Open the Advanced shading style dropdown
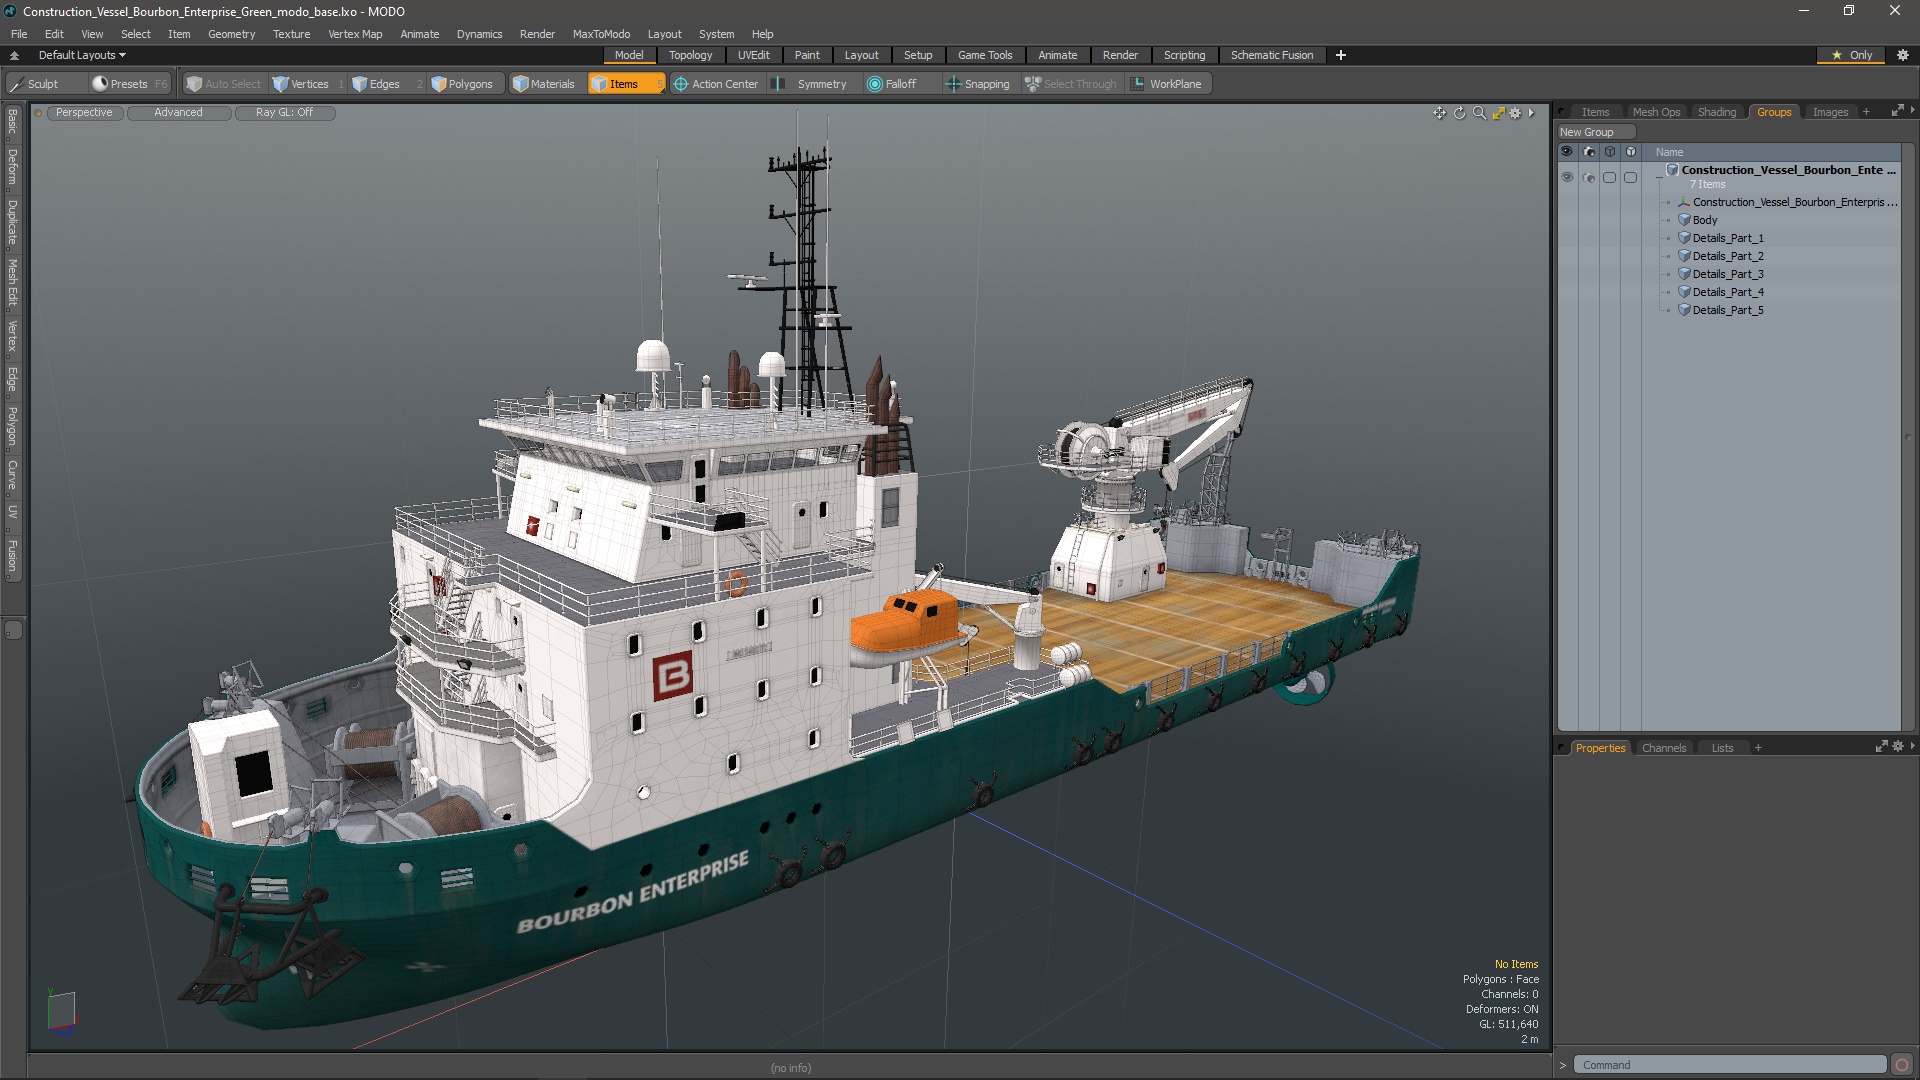Screen dimensions: 1920x1080 (x=178, y=113)
